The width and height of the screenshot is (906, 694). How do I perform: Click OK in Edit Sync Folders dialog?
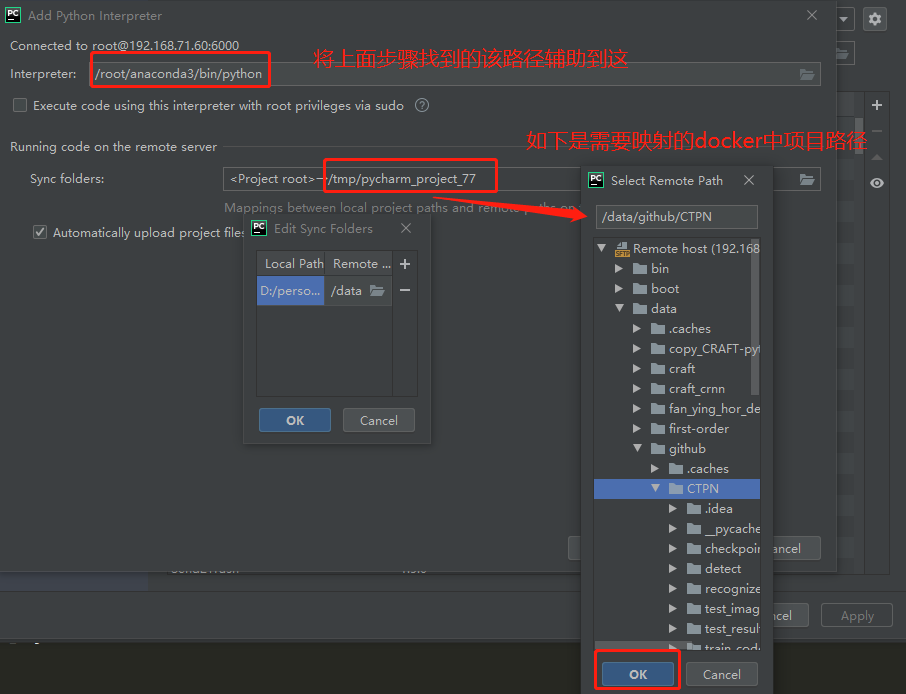coord(295,420)
